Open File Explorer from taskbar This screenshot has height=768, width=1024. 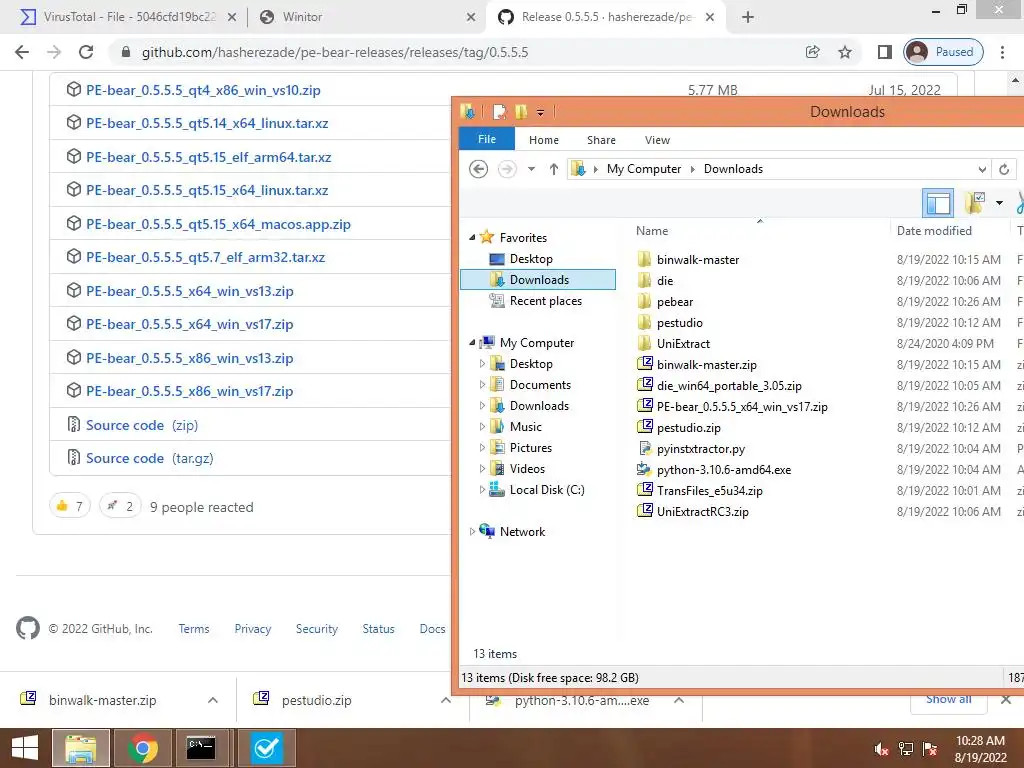(x=81, y=748)
